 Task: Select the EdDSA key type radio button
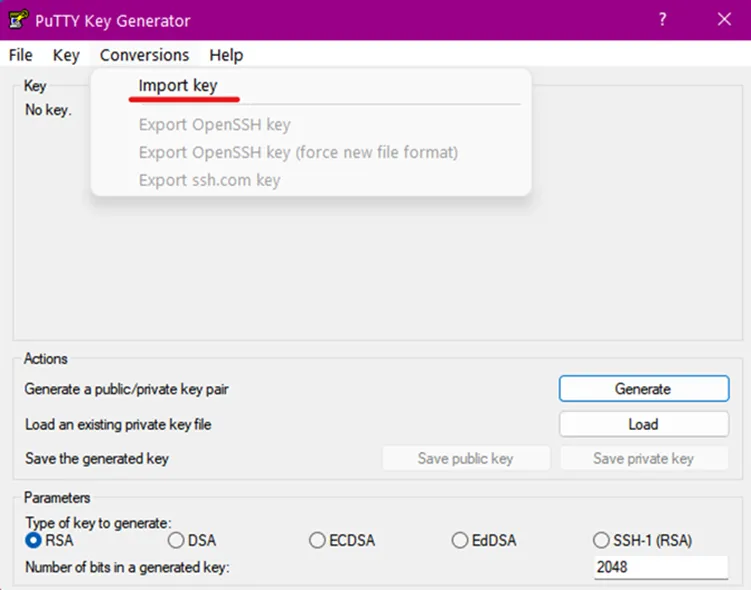pyautogui.click(x=460, y=540)
